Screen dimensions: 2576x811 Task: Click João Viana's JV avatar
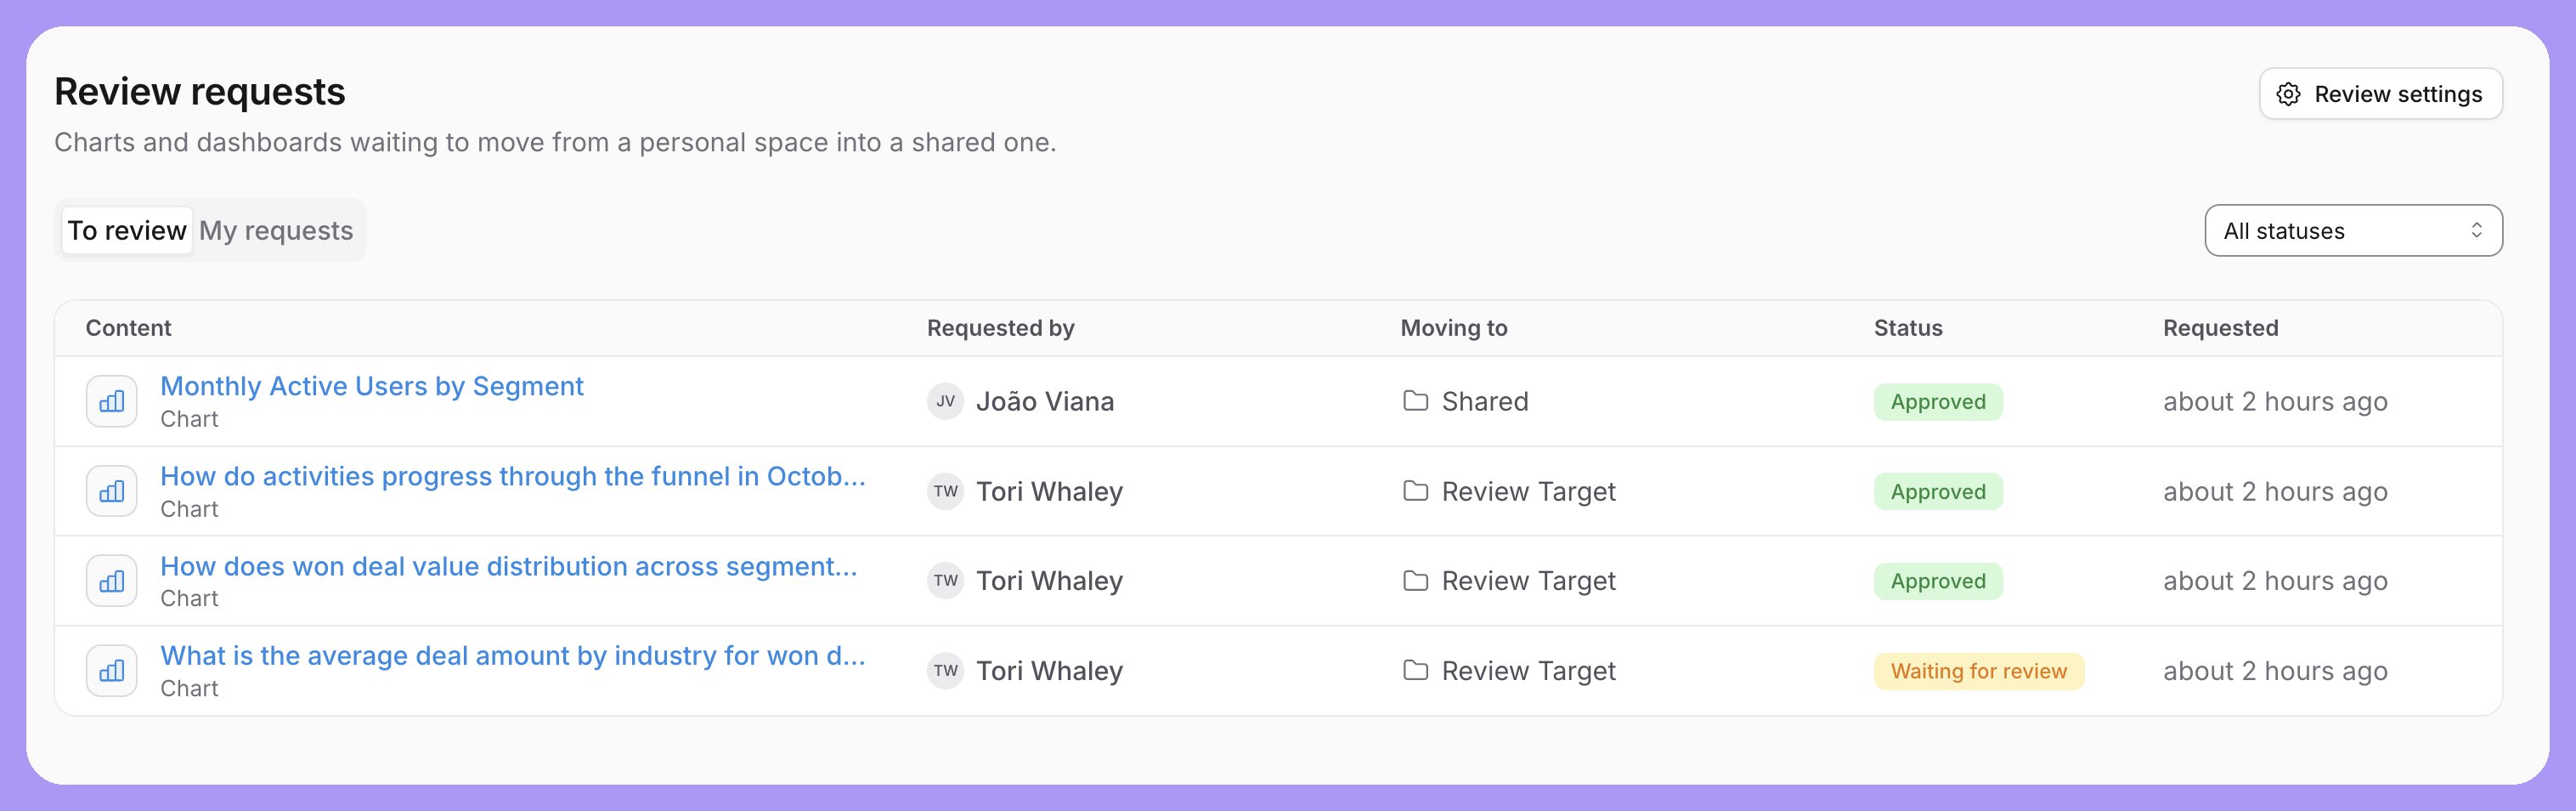(945, 401)
